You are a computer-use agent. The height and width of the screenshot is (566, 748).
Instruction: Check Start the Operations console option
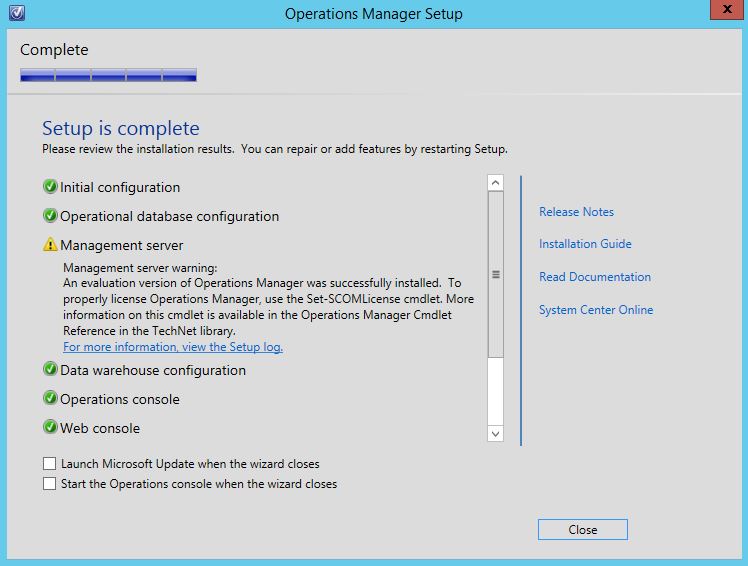coord(50,484)
